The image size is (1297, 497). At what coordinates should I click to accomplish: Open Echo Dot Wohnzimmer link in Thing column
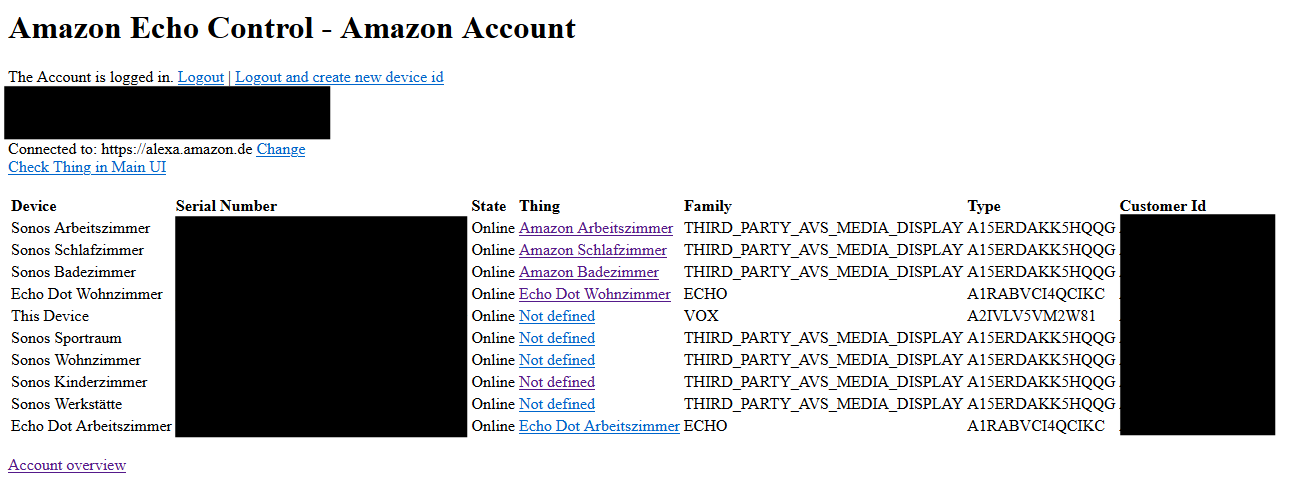tap(594, 294)
